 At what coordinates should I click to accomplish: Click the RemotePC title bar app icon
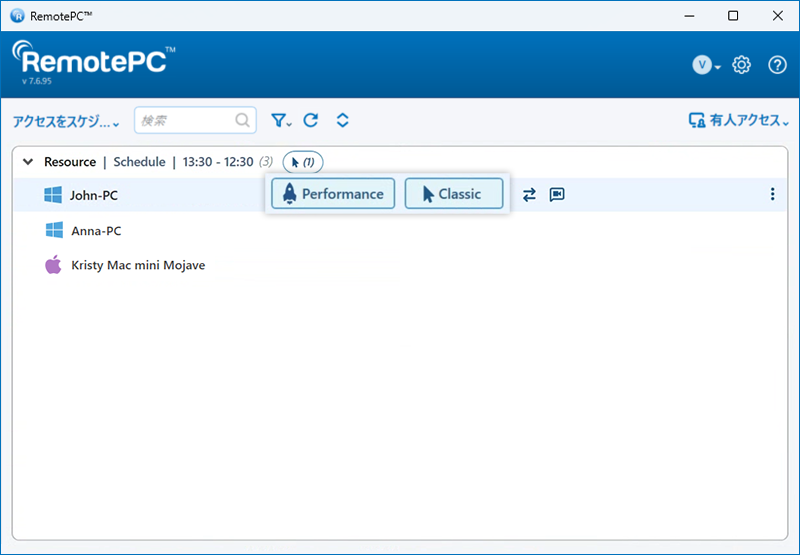tap(17, 16)
